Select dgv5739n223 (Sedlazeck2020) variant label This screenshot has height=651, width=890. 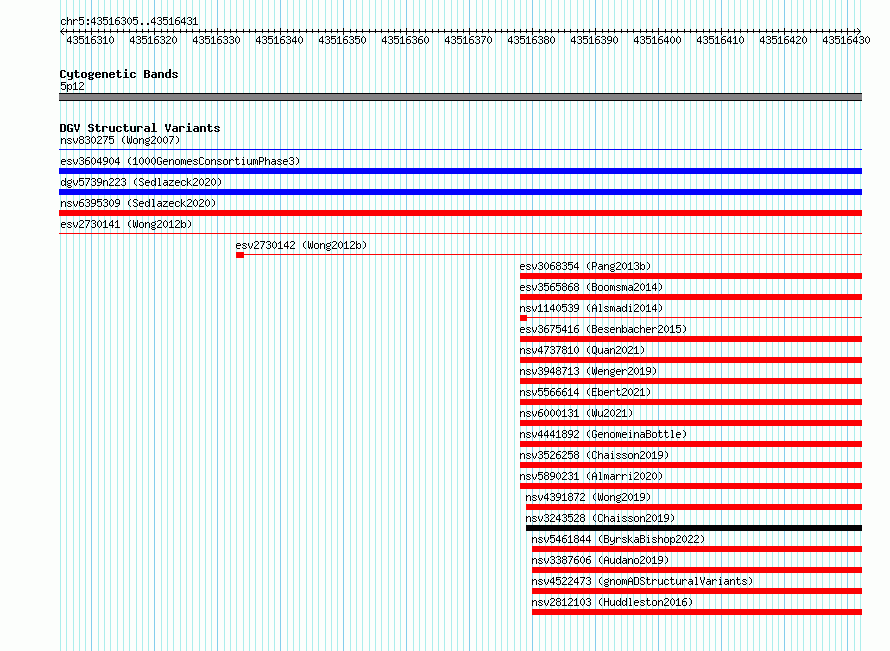141,182
